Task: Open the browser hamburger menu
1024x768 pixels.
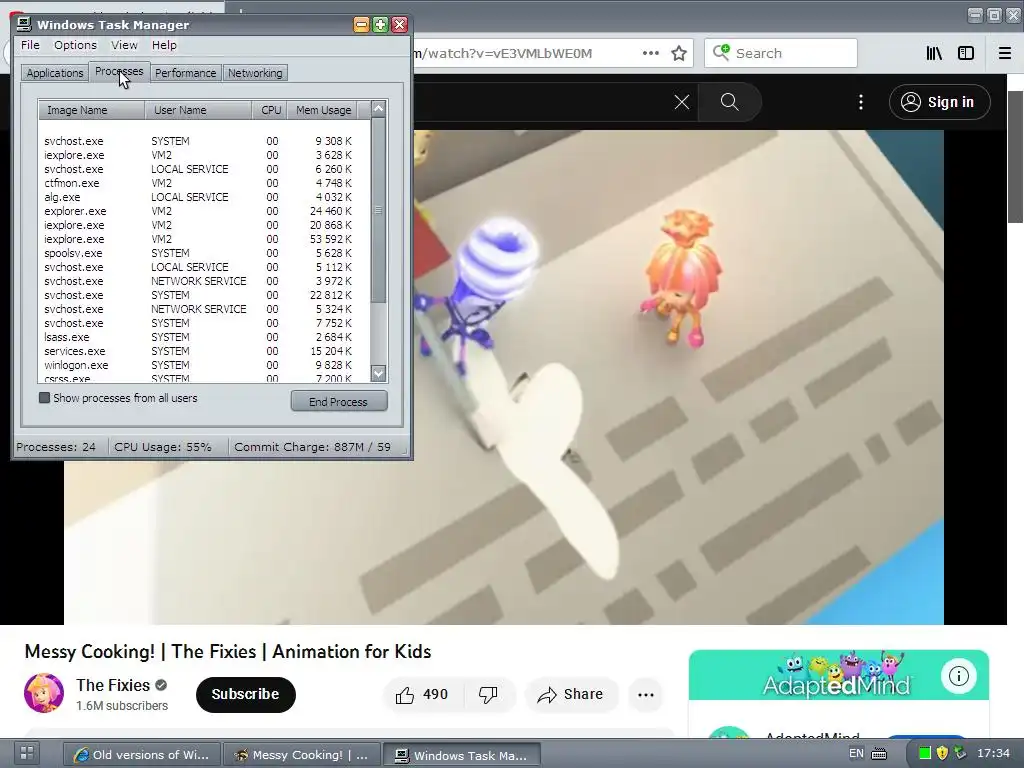Action: [x=1004, y=53]
